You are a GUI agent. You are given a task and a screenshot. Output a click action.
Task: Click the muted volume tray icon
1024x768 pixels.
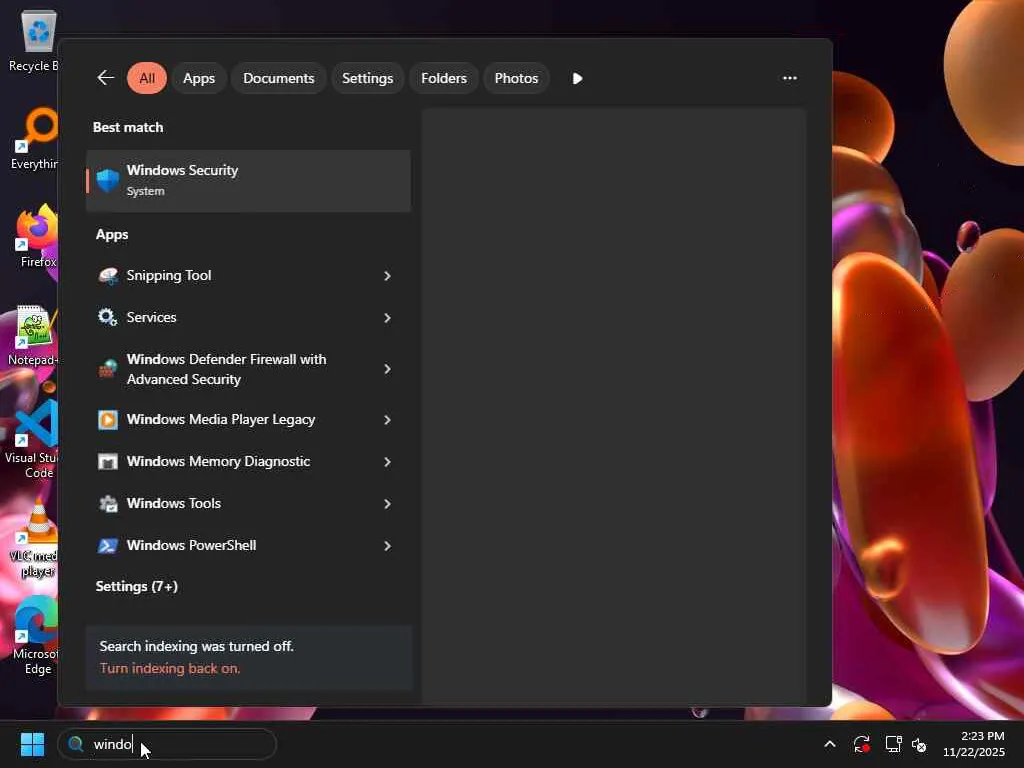coord(920,744)
